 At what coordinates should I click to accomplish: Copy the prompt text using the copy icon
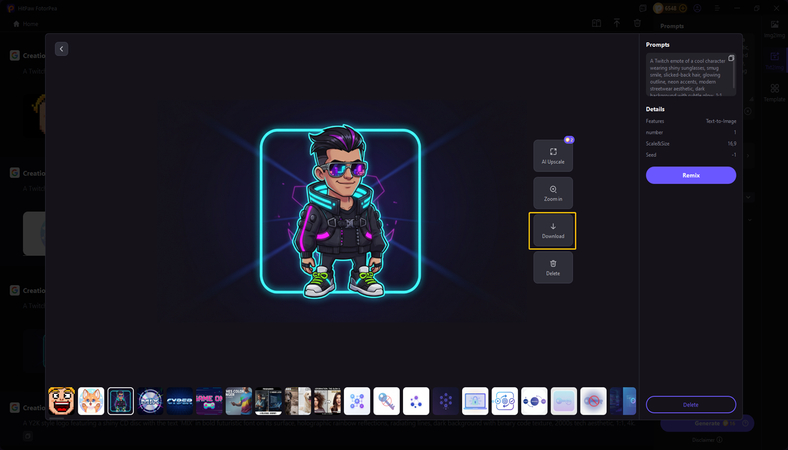(731, 58)
